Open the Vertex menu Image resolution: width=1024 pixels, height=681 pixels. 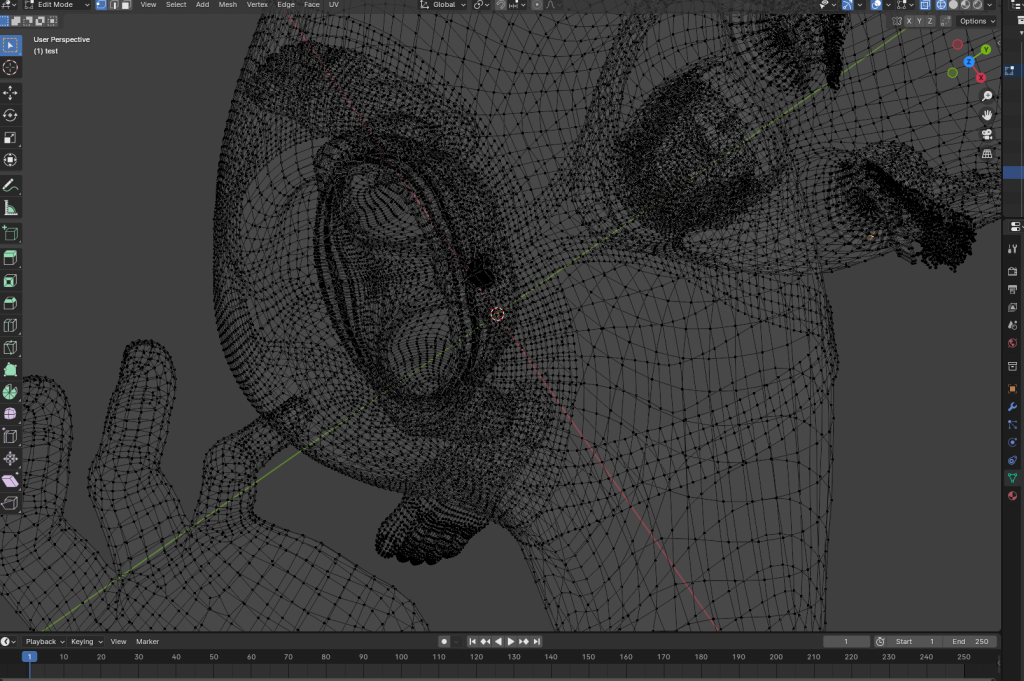[257, 5]
